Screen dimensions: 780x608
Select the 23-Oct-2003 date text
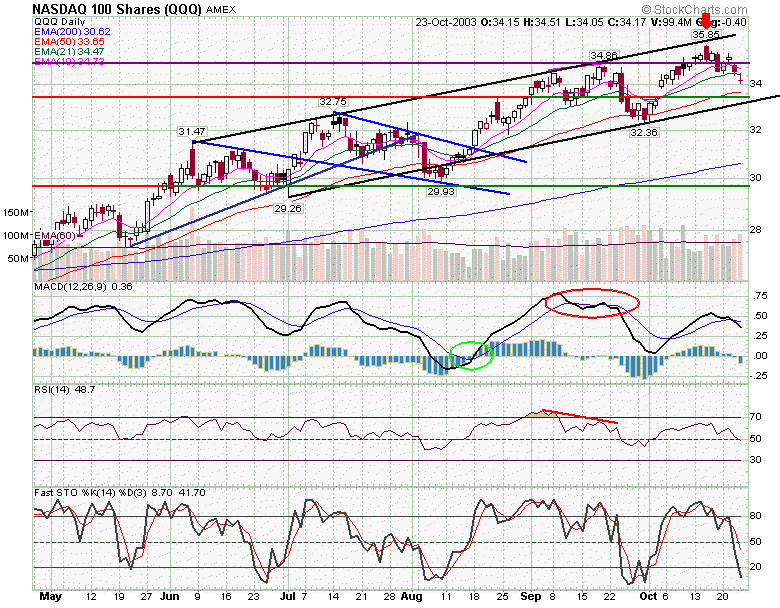click(x=446, y=22)
